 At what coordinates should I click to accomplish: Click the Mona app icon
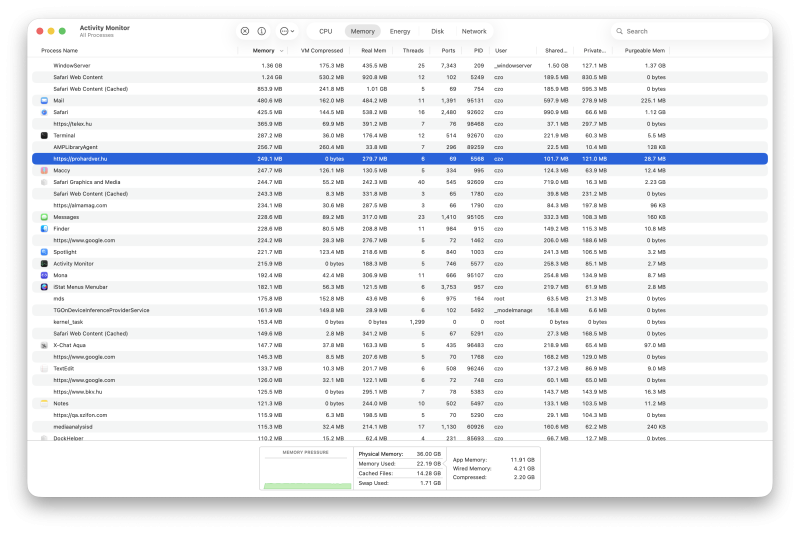pyautogui.click(x=44, y=275)
